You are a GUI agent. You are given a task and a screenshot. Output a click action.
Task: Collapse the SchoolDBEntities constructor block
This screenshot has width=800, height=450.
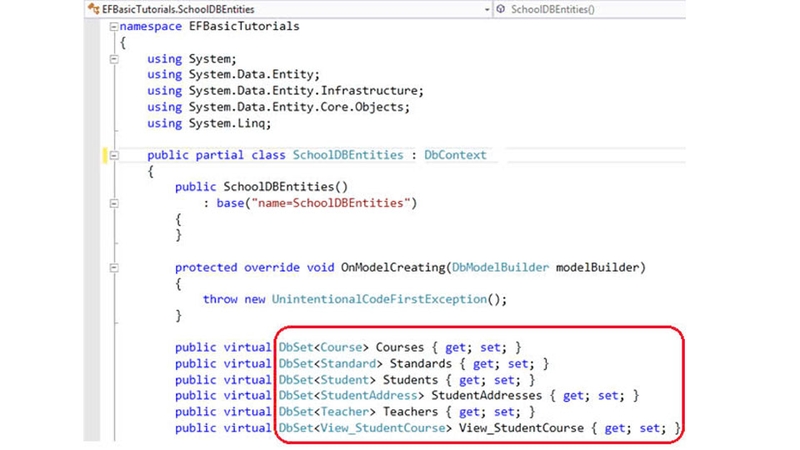[114, 204]
